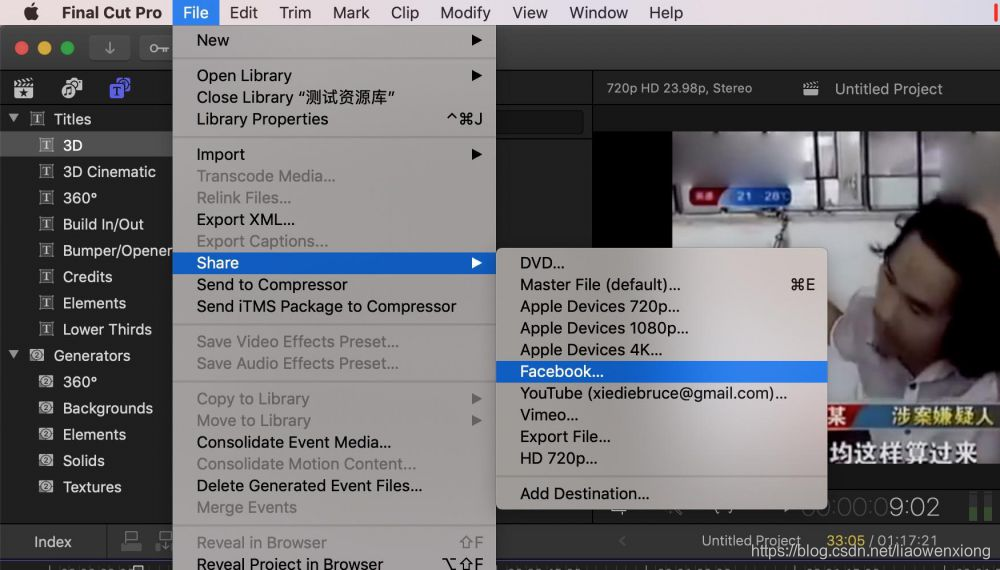Select Solids generators category

tap(86, 460)
